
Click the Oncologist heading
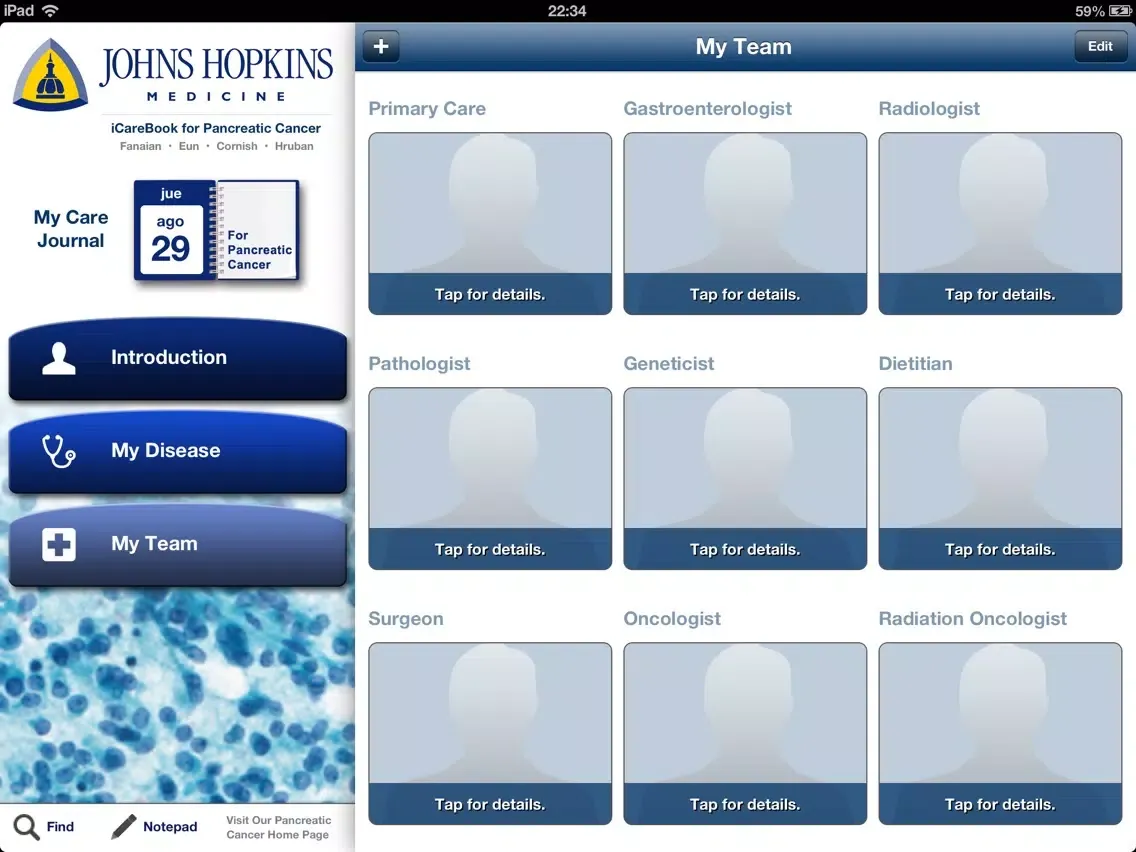pyautogui.click(x=672, y=619)
